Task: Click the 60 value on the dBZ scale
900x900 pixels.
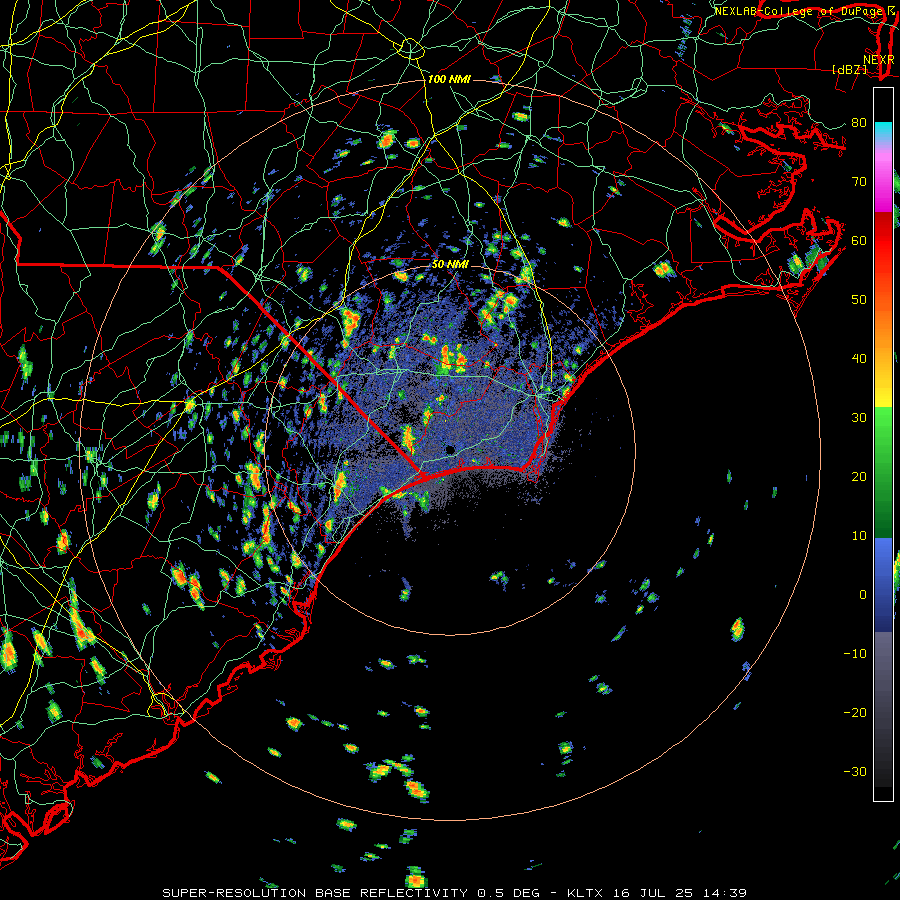Action: coord(859,240)
